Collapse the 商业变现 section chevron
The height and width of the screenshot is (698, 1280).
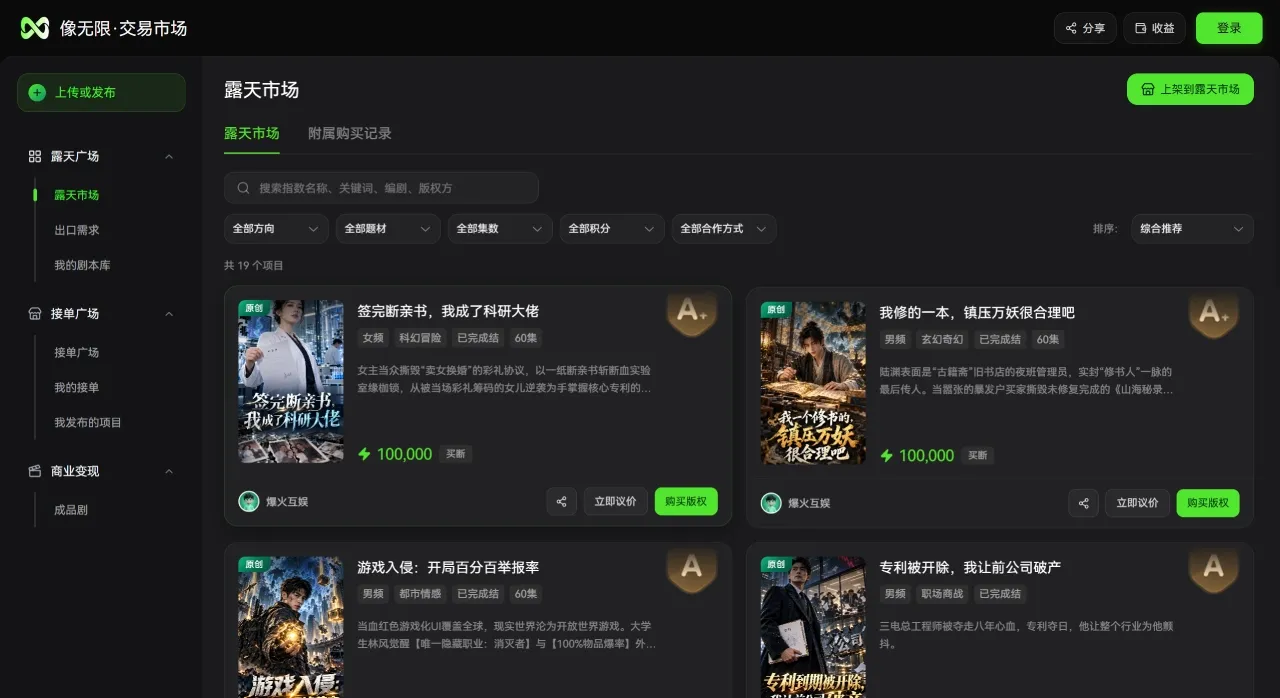tap(169, 471)
